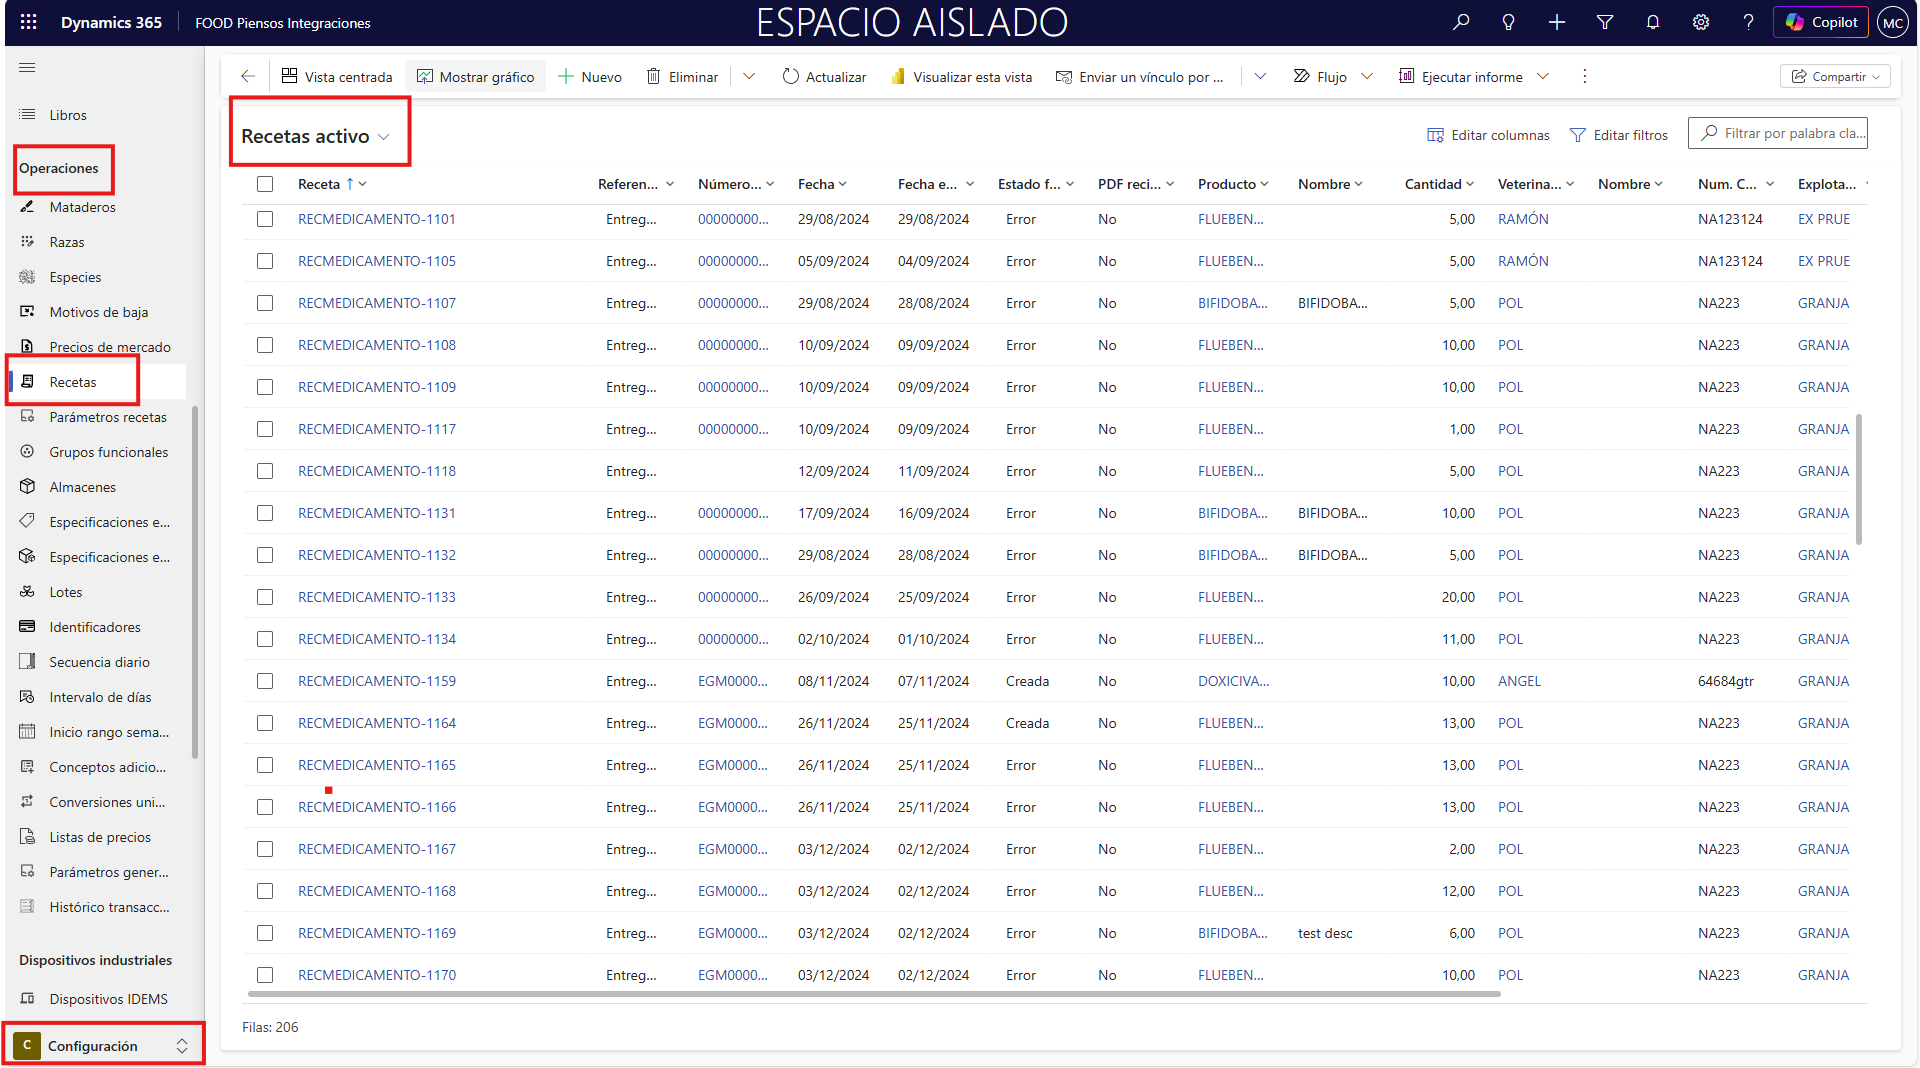The height and width of the screenshot is (1068, 1920).
Task: Click the back arrow in command bar
Action: pos(248,77)
